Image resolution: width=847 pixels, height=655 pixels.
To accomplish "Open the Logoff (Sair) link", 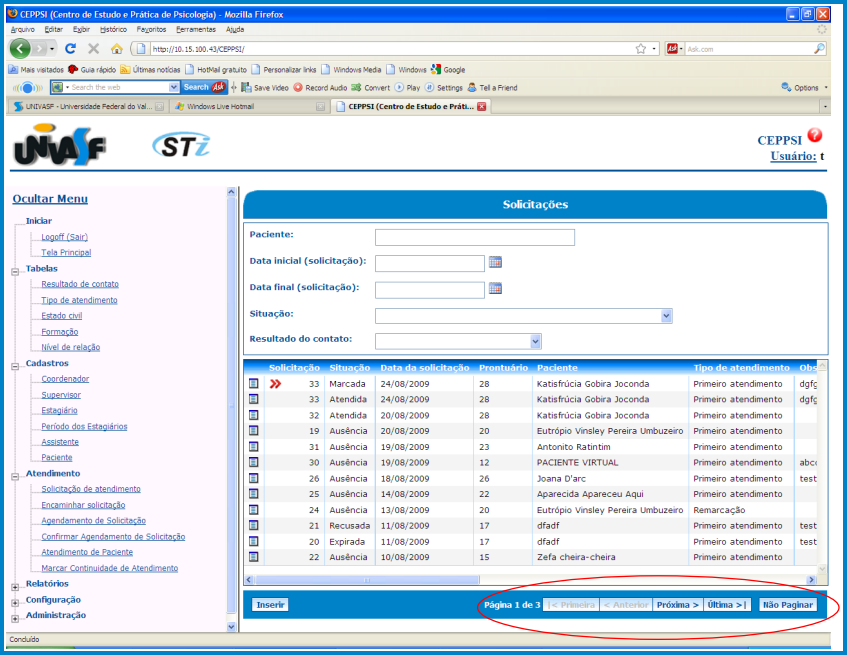I will coord(64,237).
